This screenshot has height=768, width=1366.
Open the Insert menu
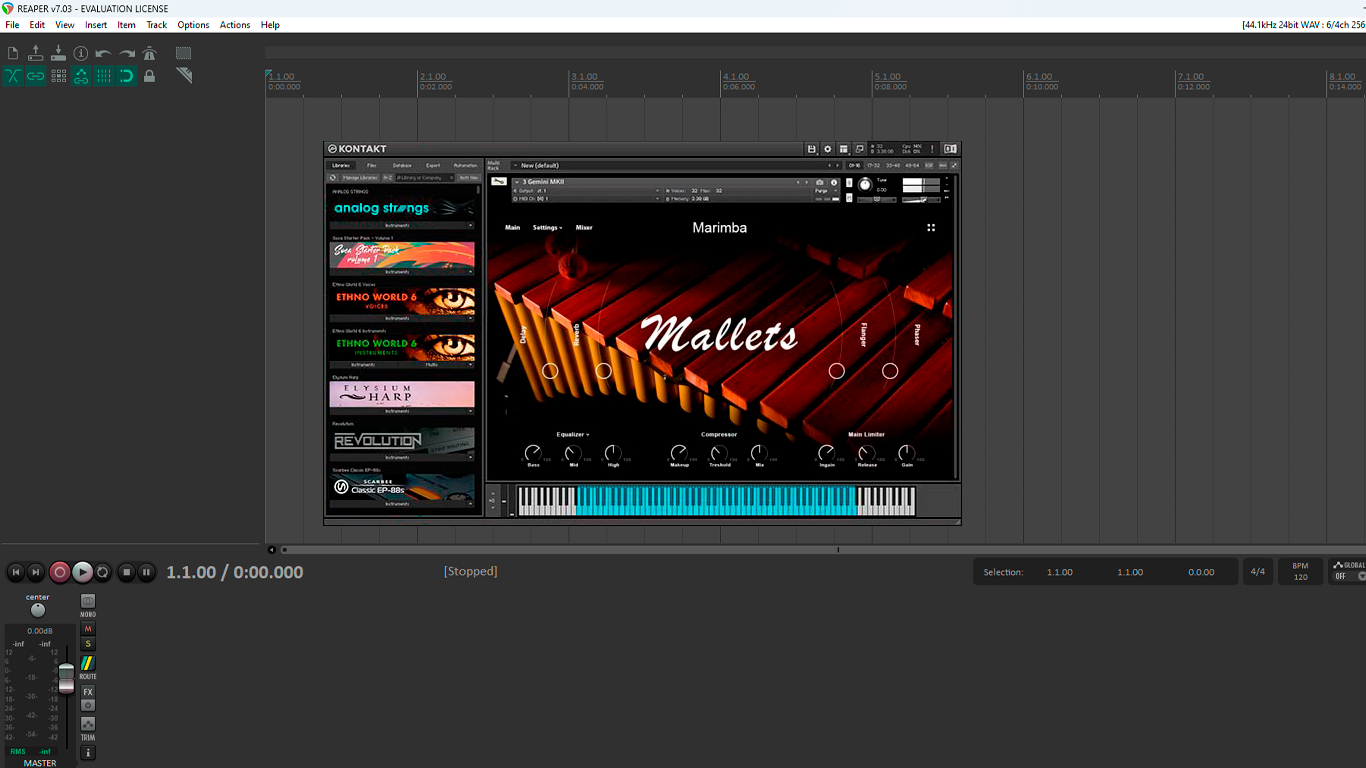click(x=96, y=25)
